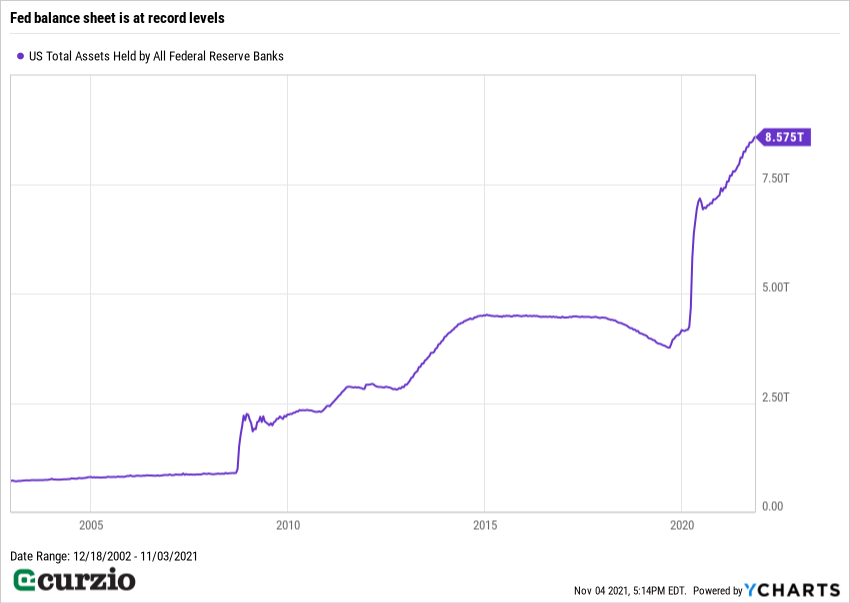Select the Date Range text
850x603 pixels.
pyautogui.click(x=104, y=556)
